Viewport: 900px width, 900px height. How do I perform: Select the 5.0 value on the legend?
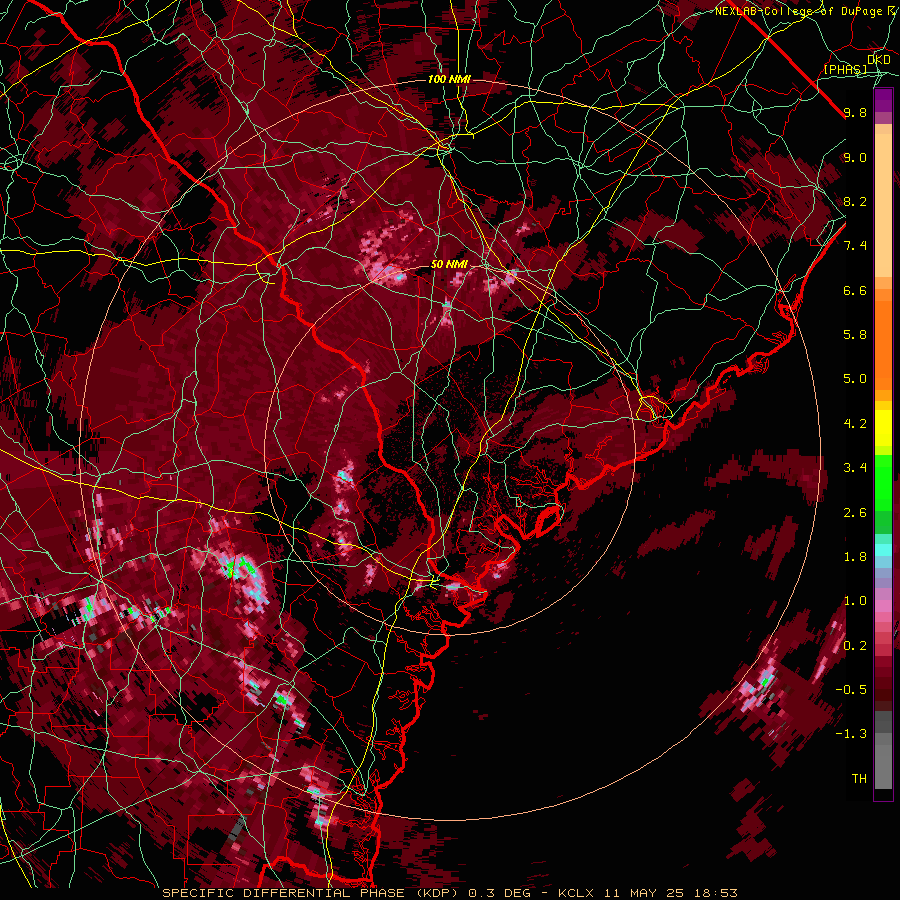(855, 379)
